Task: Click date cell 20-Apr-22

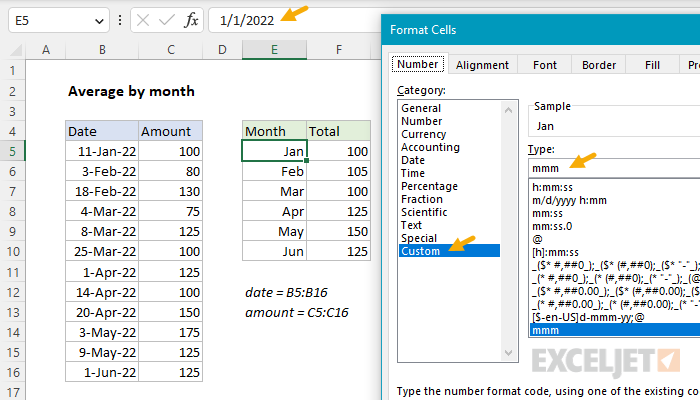Action: pos(102,312)
